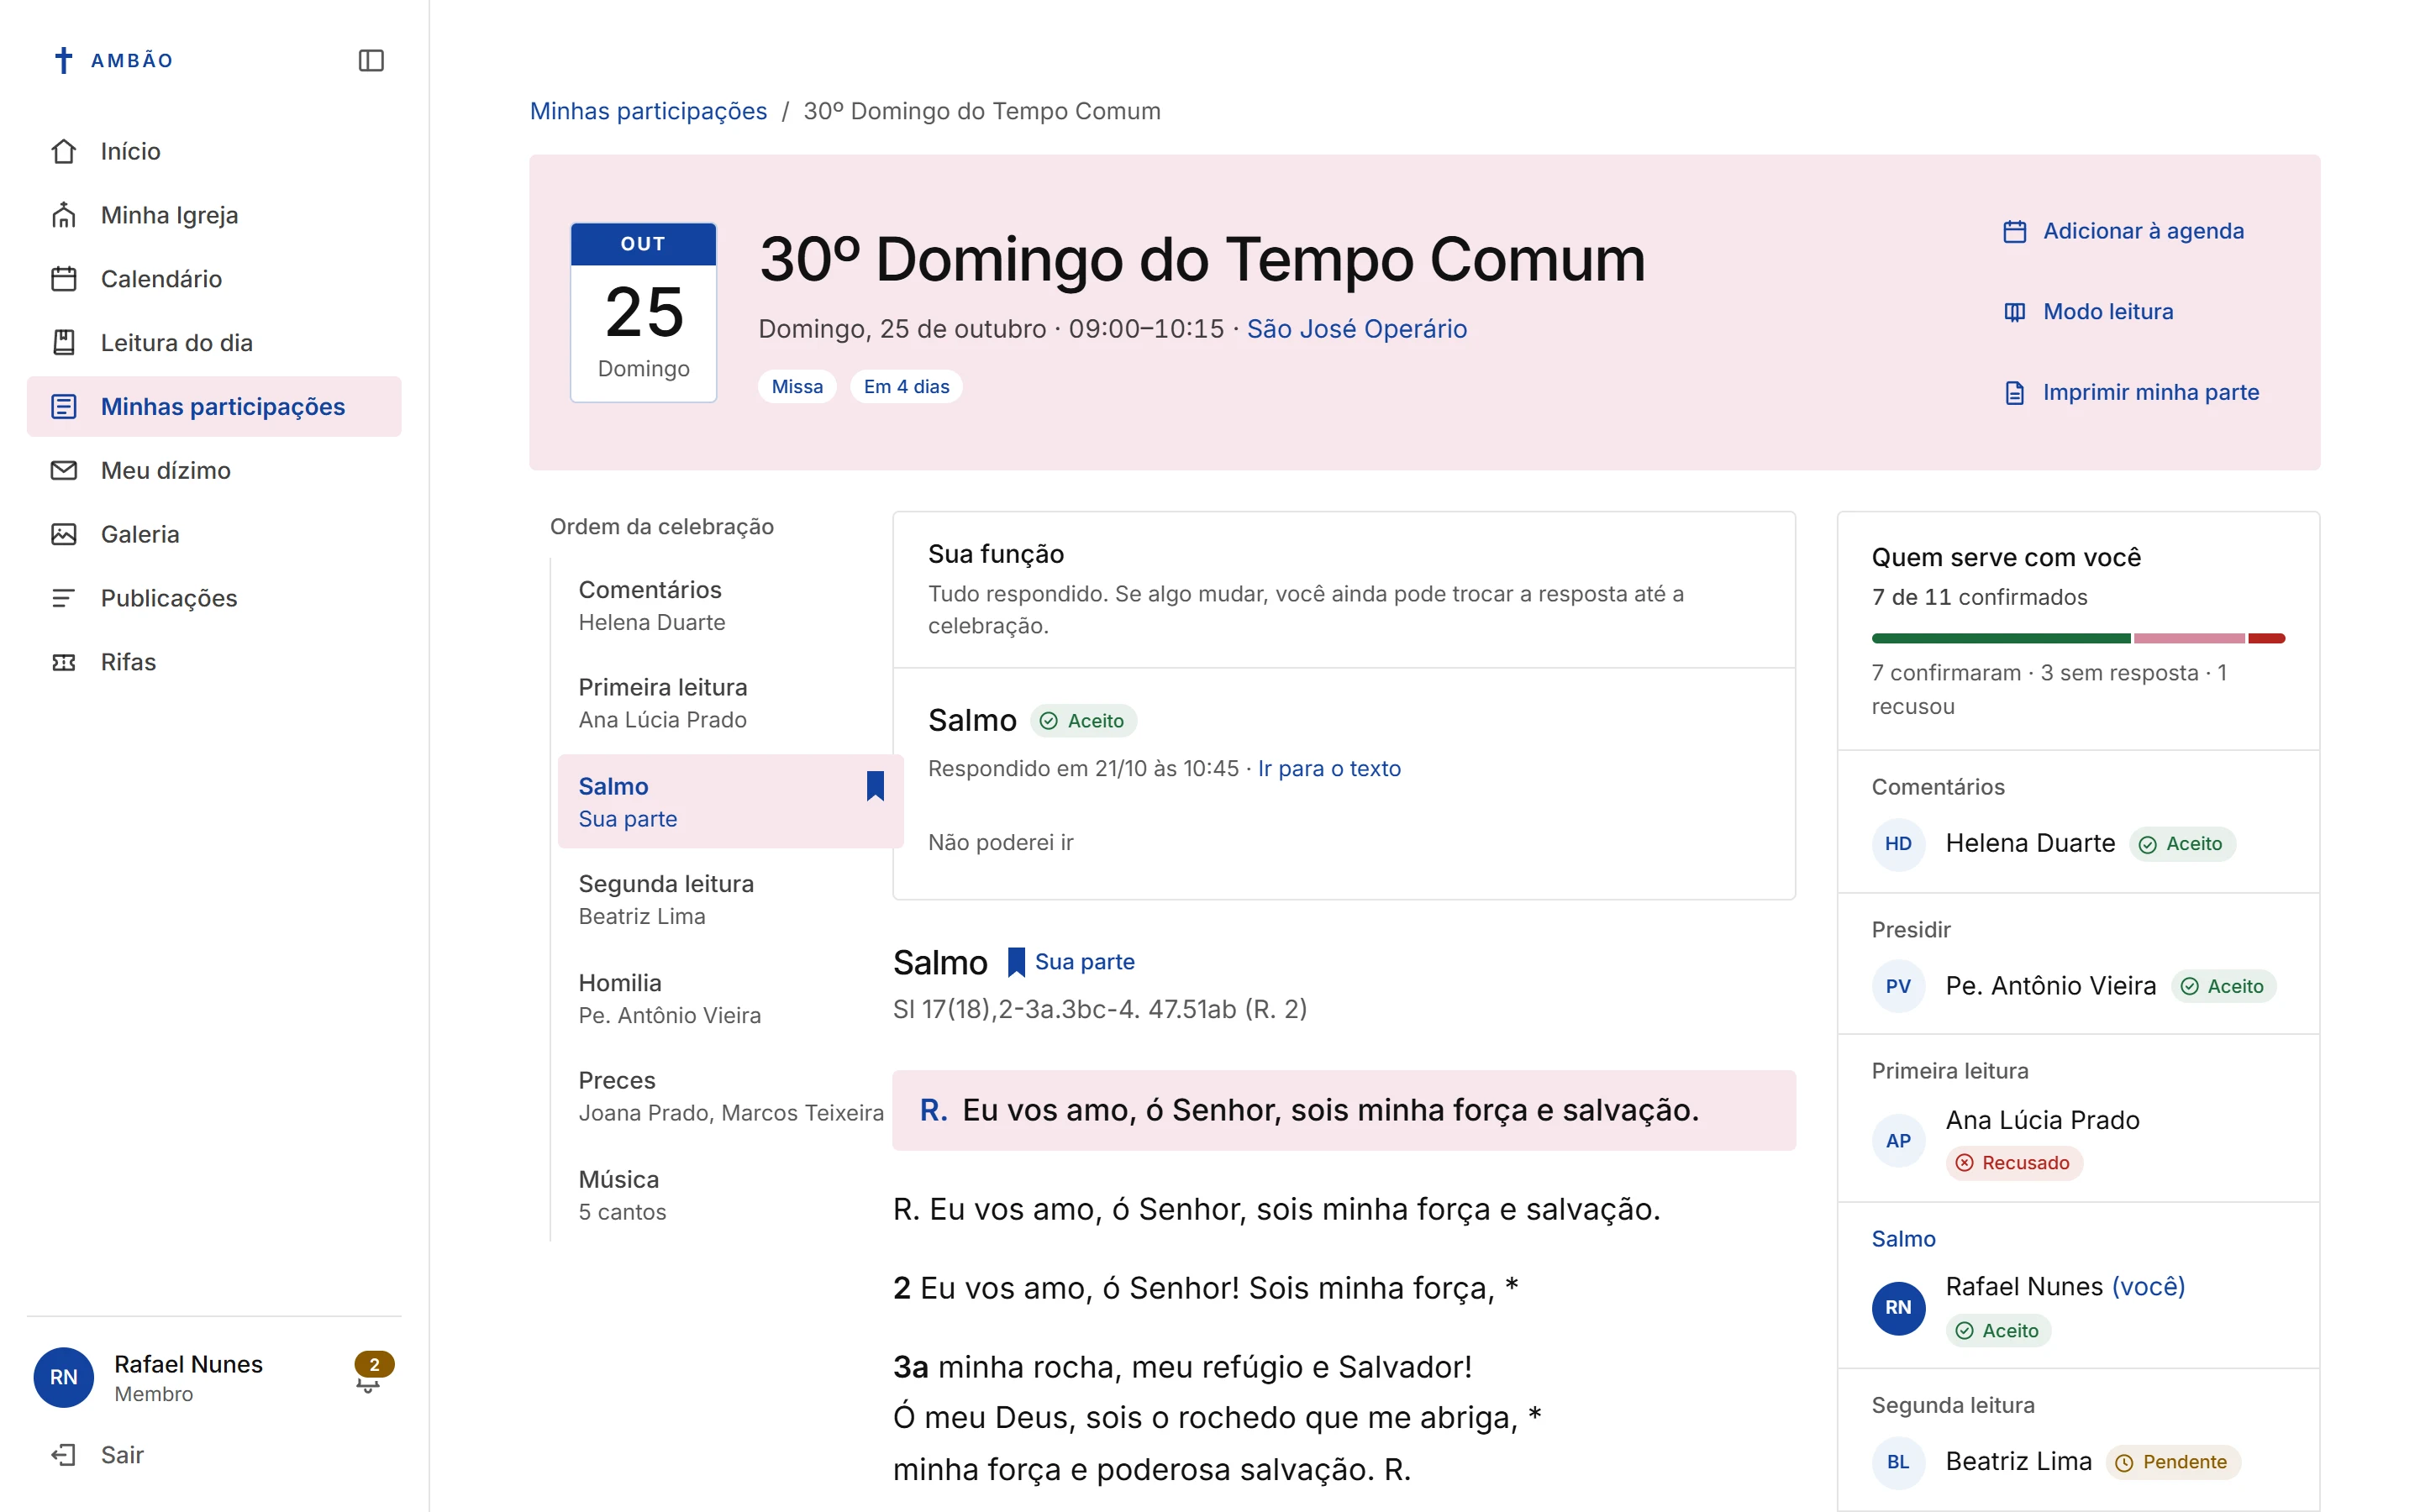Click Ana Lúcia Prado Recusado badge
Viewport: 2420px width, 1512px height.
coord(2014,1163)
